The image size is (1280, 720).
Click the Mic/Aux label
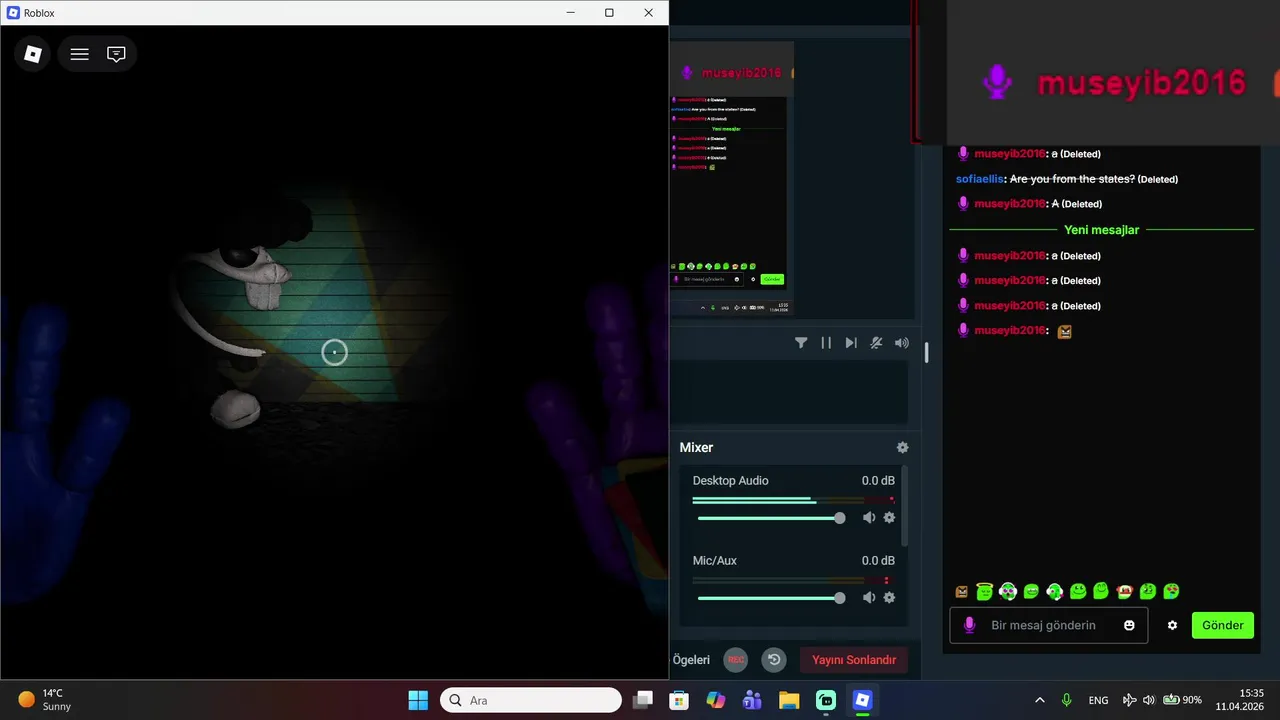tap(714, 561)
